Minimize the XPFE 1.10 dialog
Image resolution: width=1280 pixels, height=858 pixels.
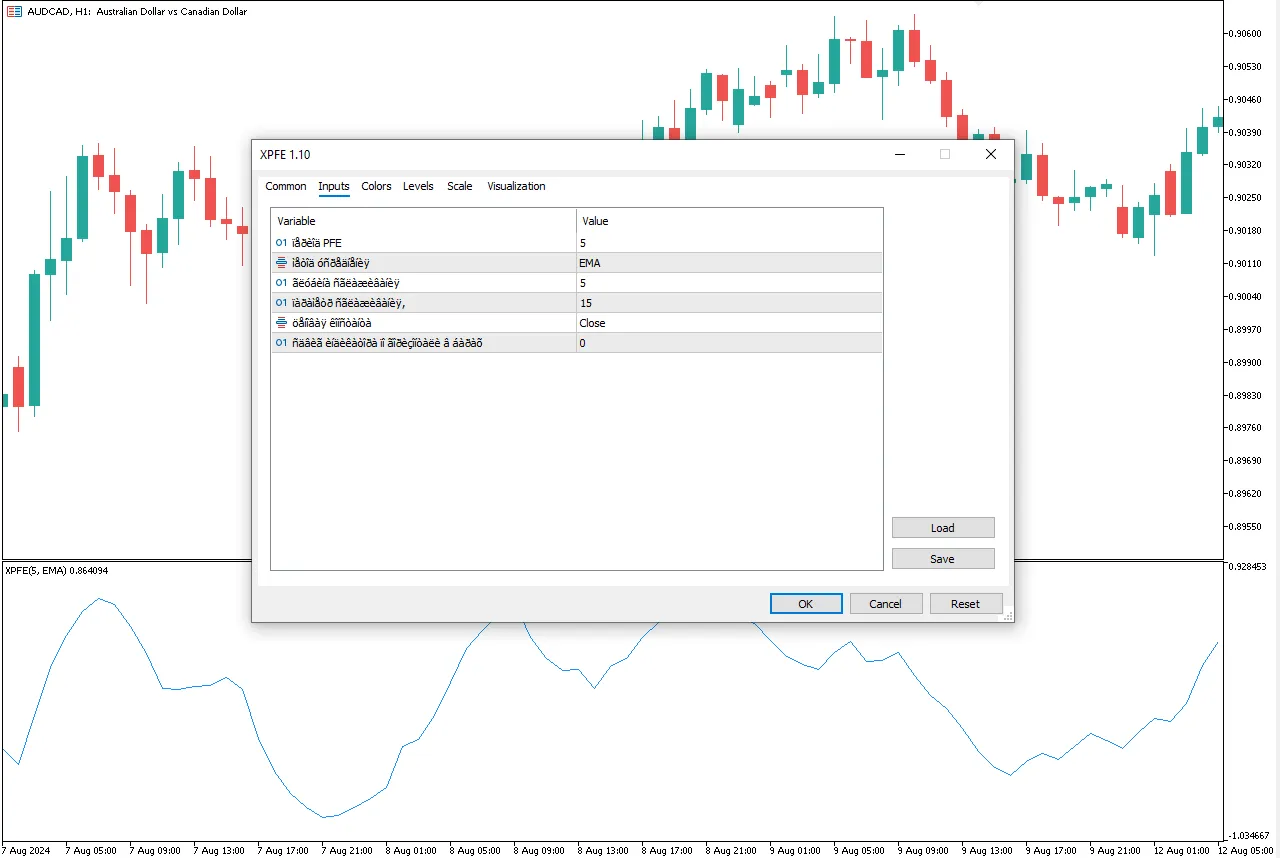(x=900, y=154)
